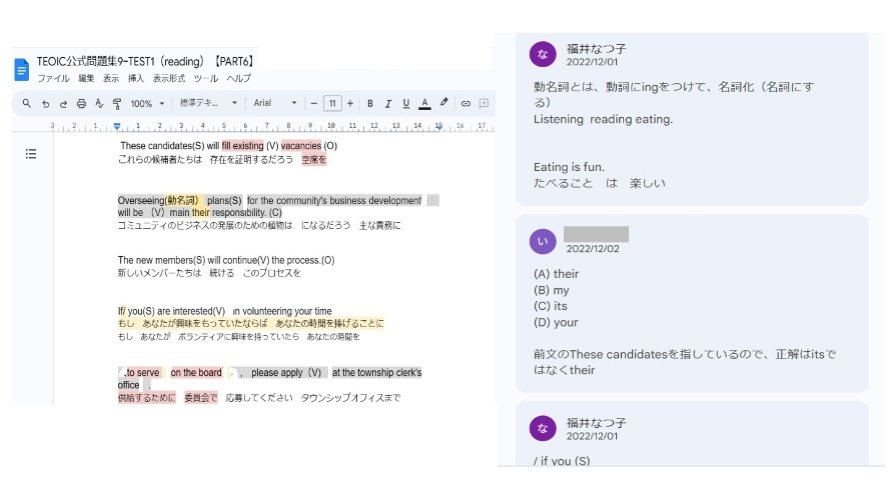
Task: Undo the last edit
Action: 45,103
